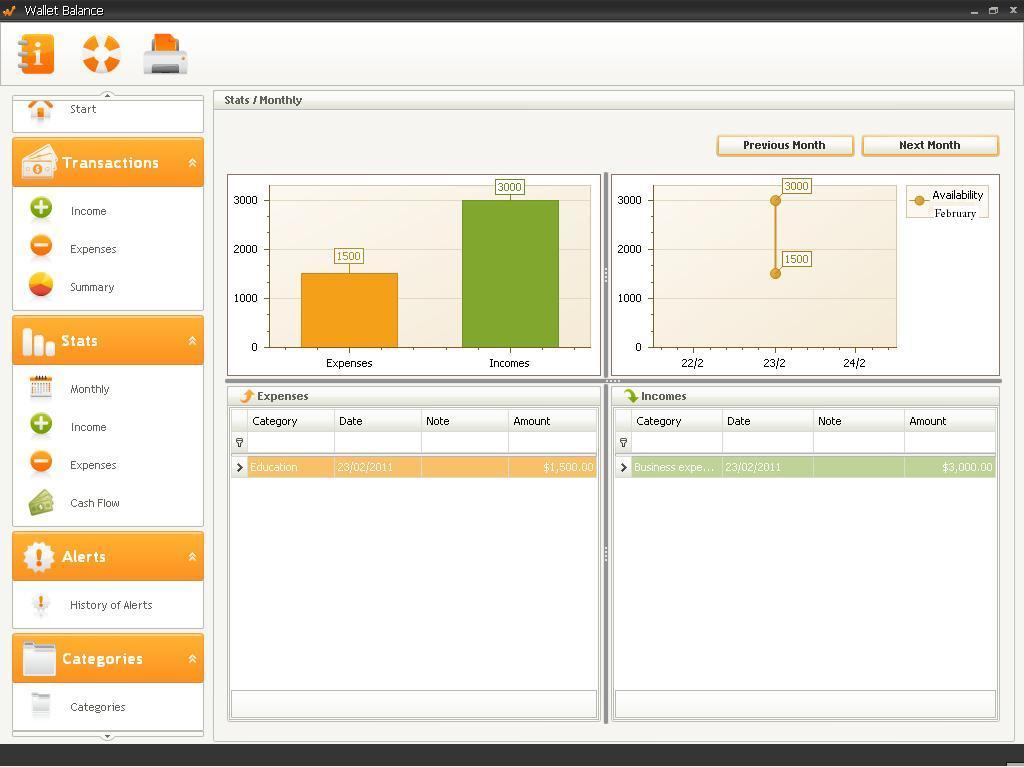
Task: Click the Expenses Category filter field
Action: [290, 442]
